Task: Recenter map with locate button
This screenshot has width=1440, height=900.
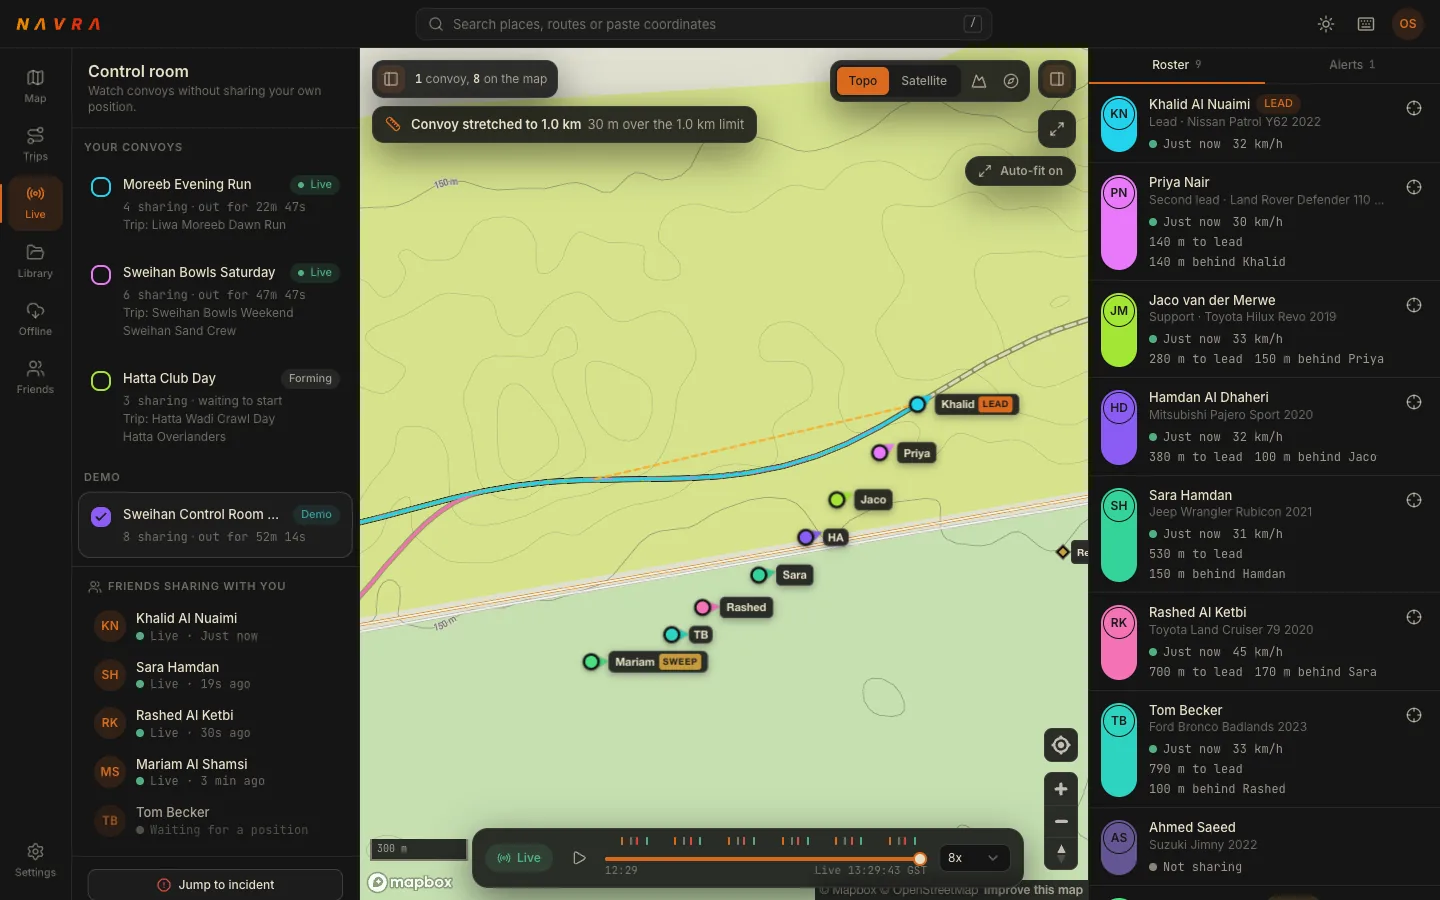Action: (x=1061, y=745)
